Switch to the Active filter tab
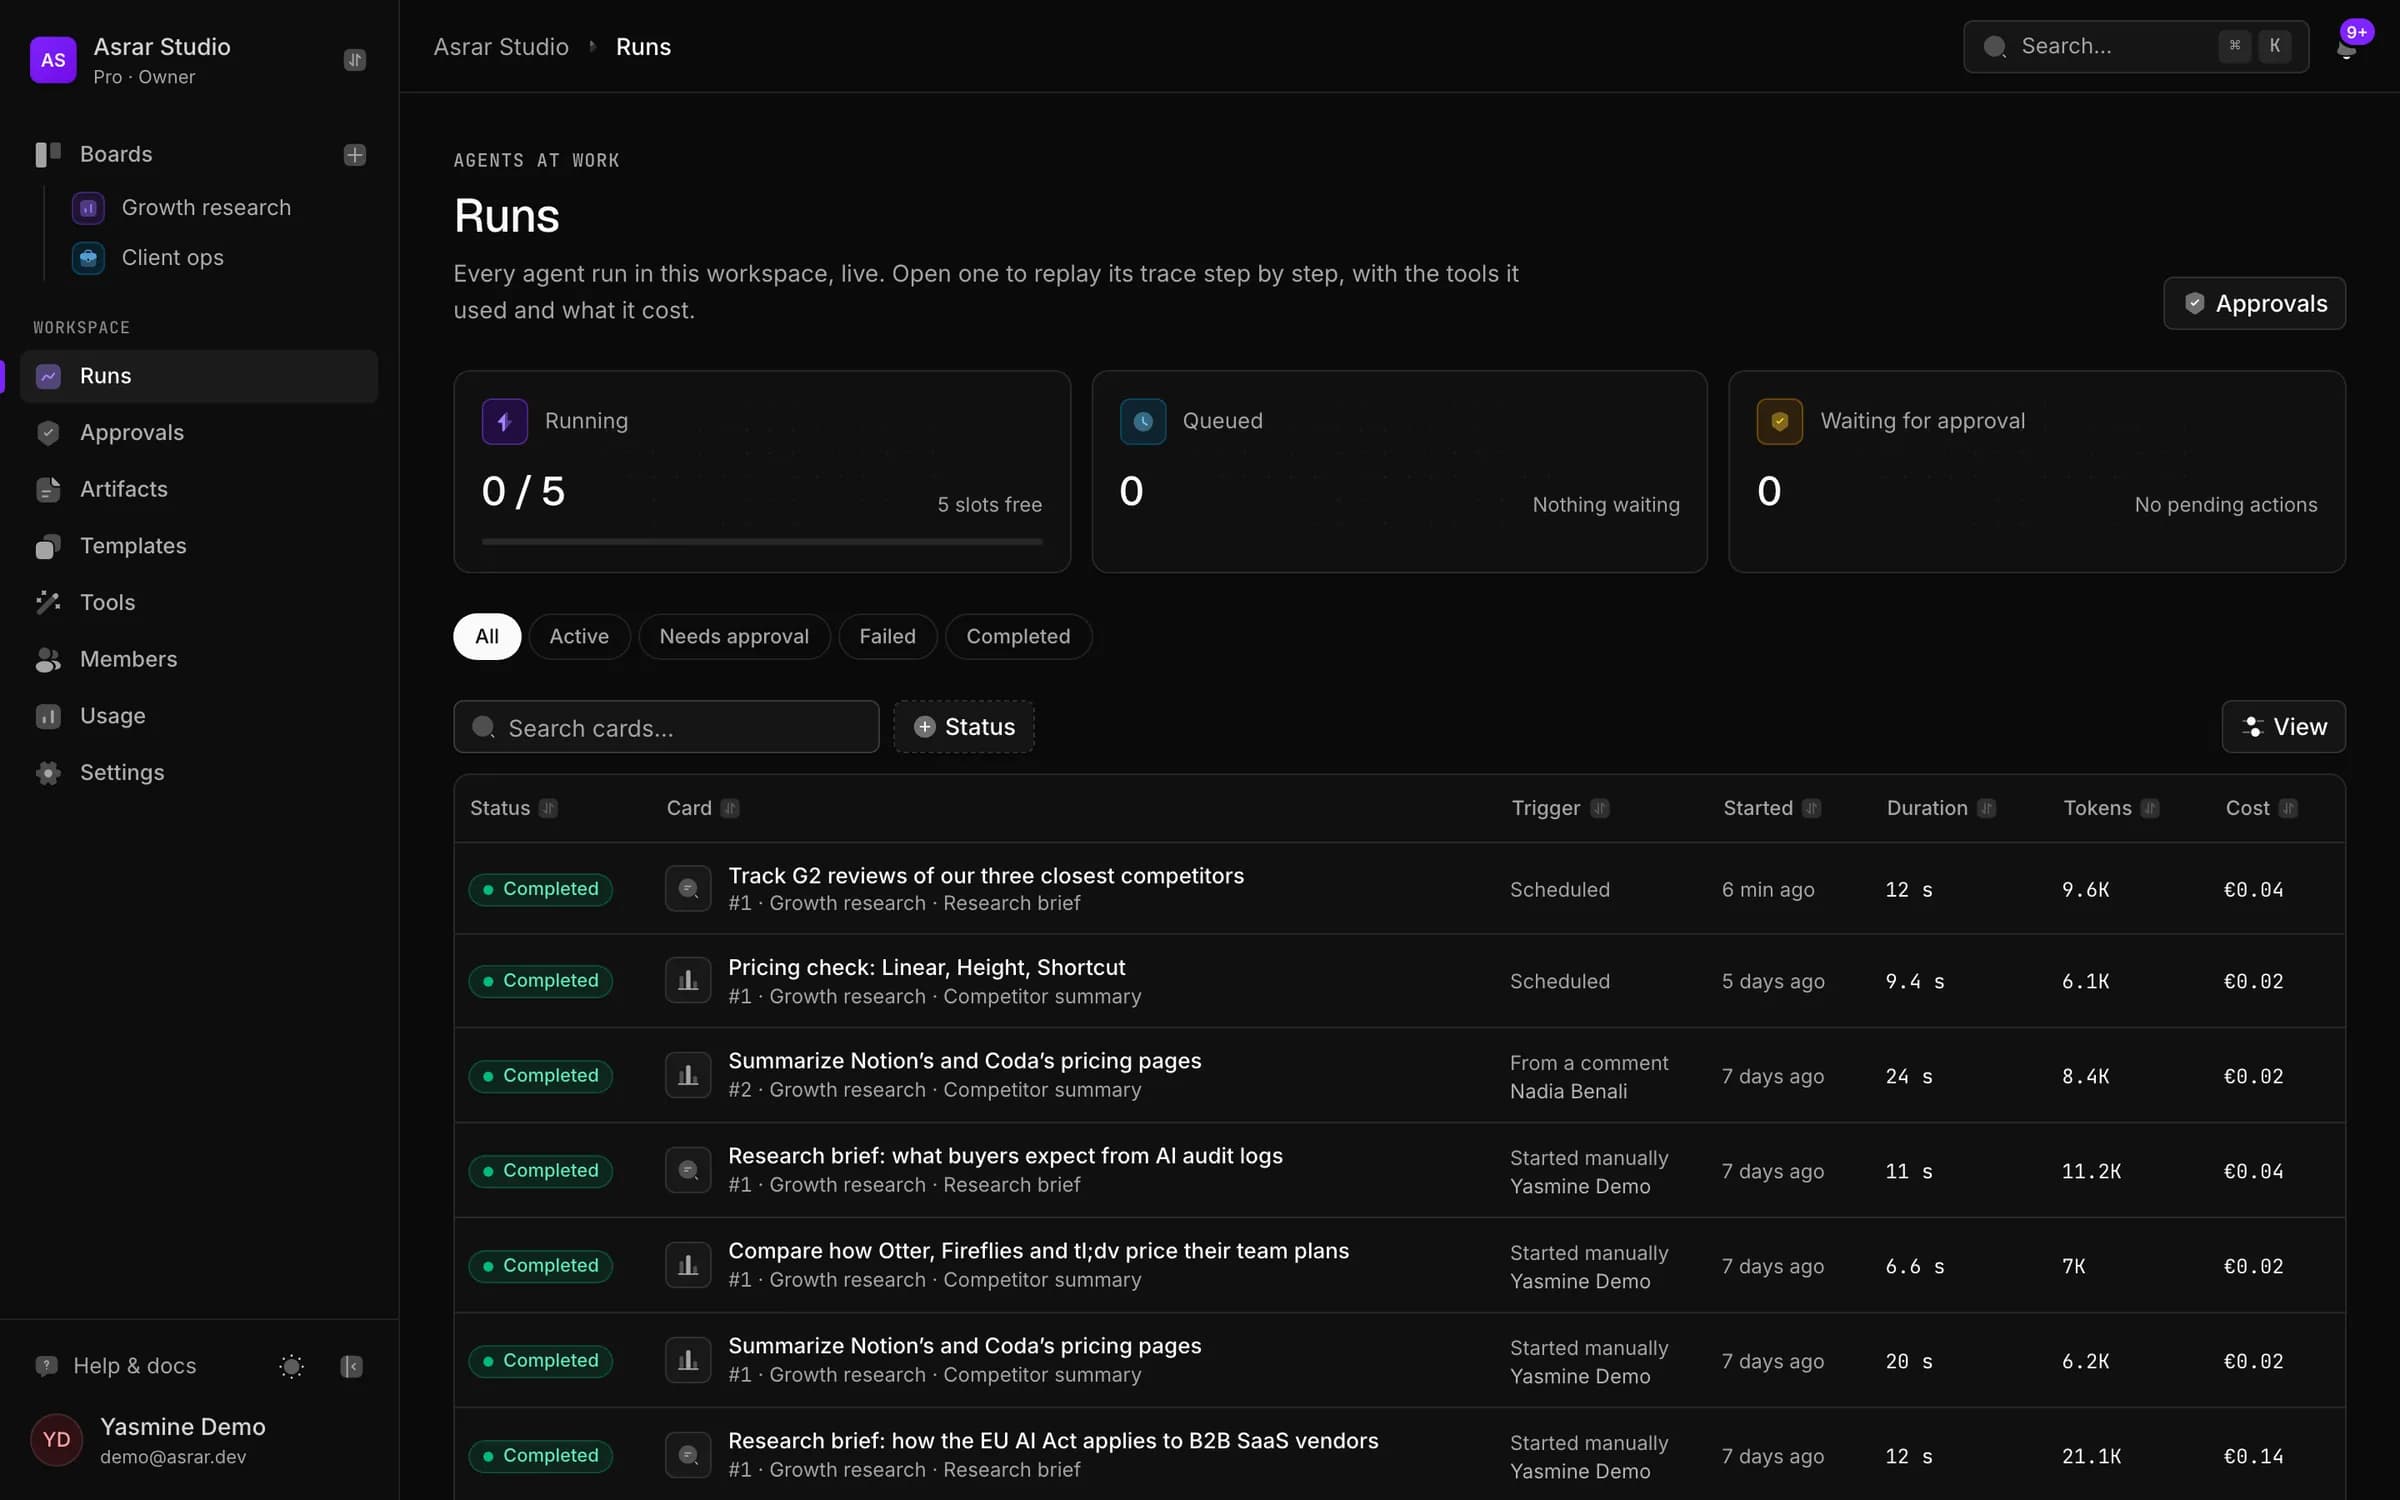 click(x=579, y=637)
